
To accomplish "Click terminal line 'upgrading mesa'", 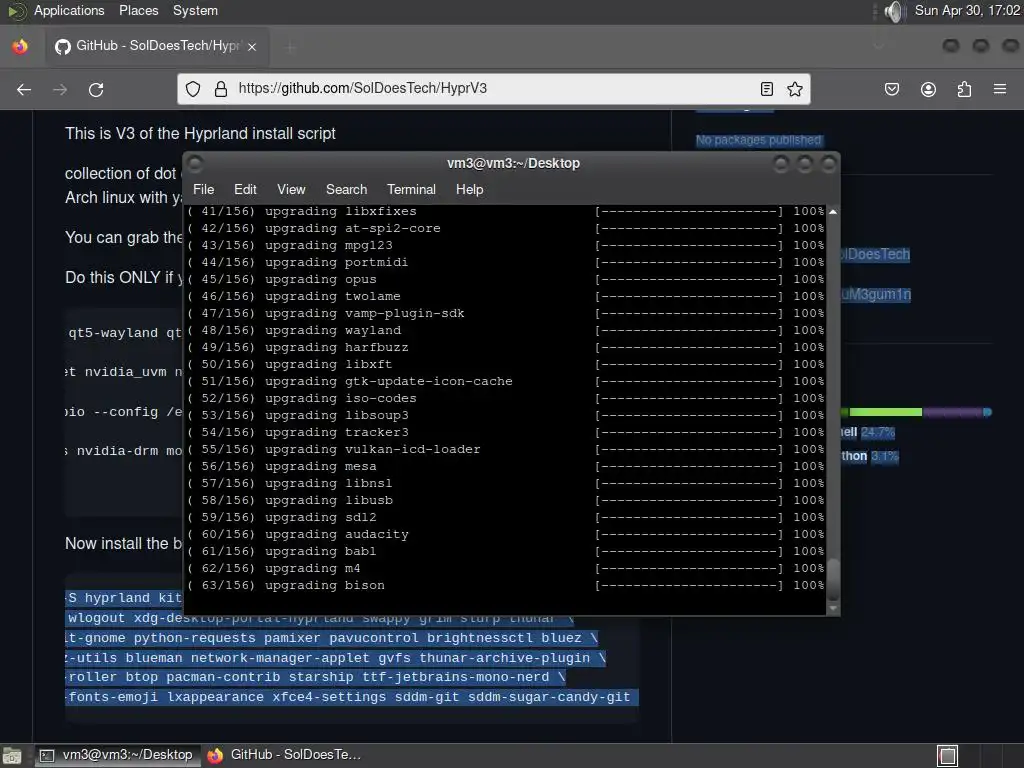I will click(x=320, y=466).
